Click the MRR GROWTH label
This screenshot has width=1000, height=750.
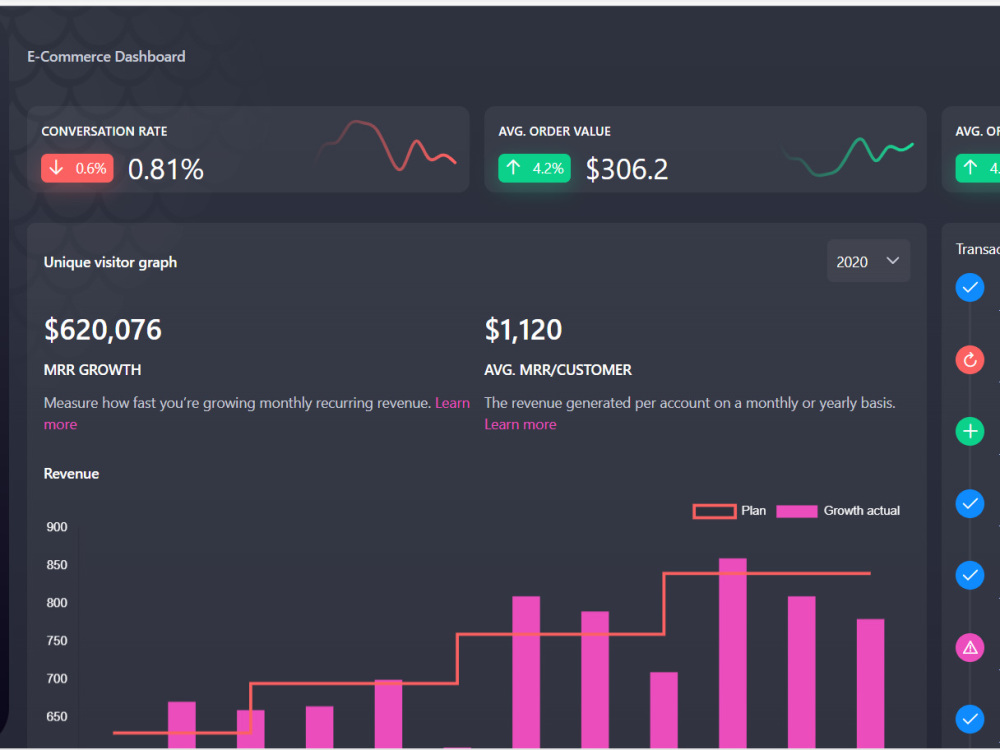[92, 370]
